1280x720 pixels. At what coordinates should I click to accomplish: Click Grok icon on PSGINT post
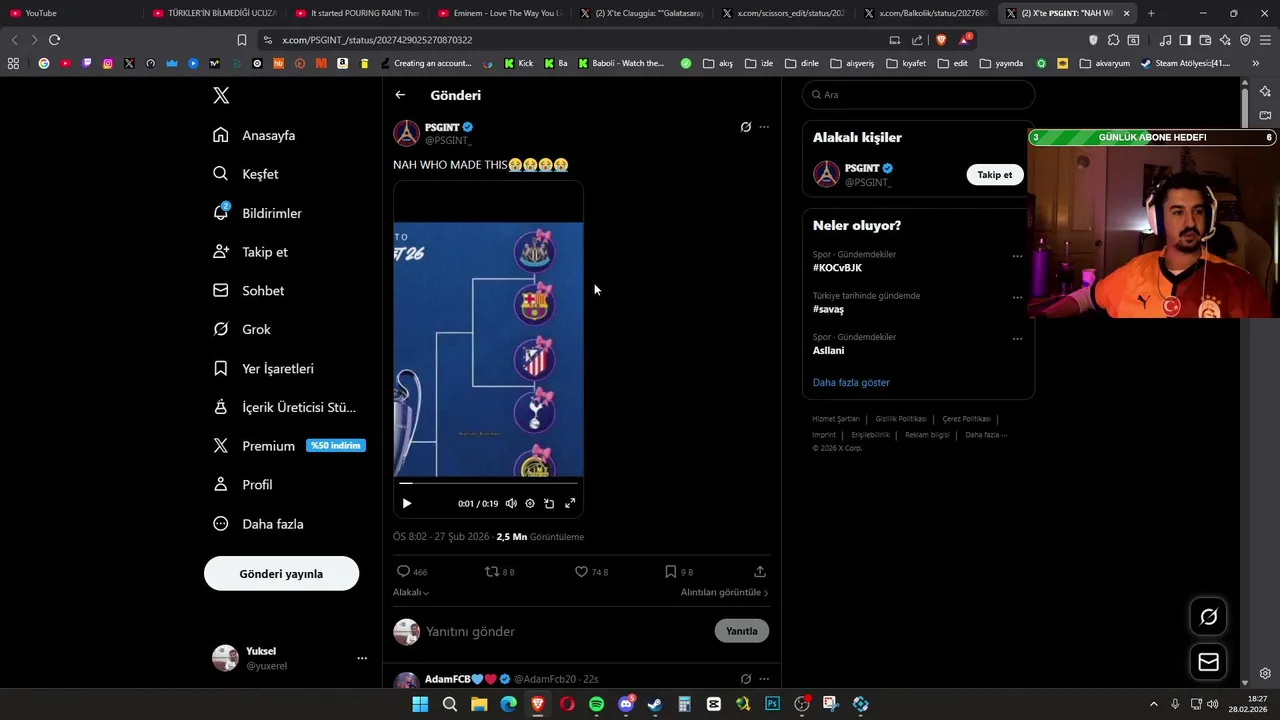click(745, 127)
